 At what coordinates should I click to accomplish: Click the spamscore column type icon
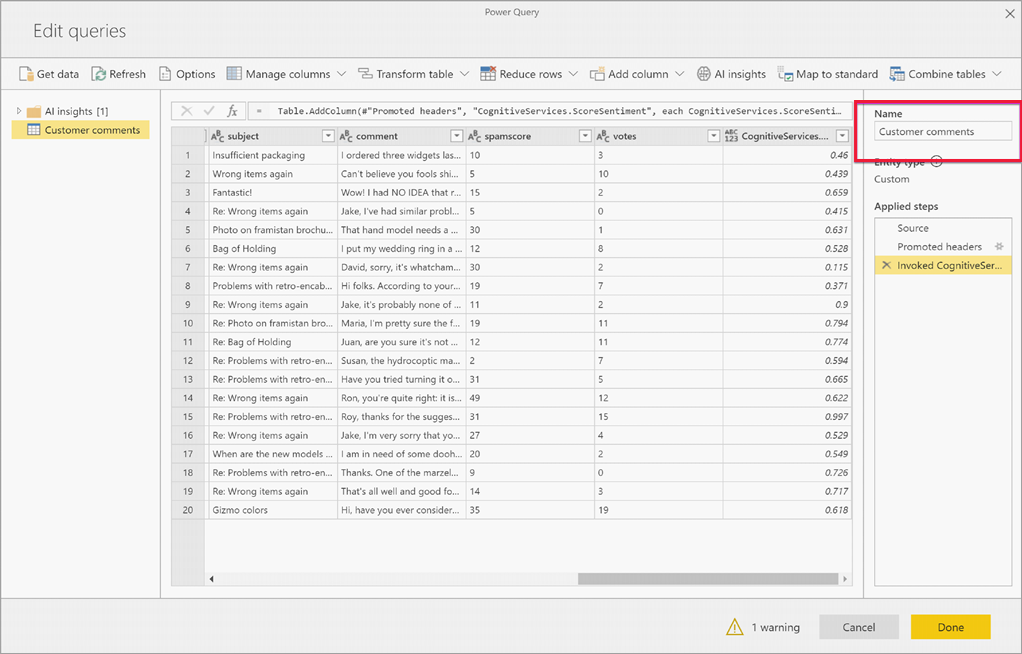(474, 136)
